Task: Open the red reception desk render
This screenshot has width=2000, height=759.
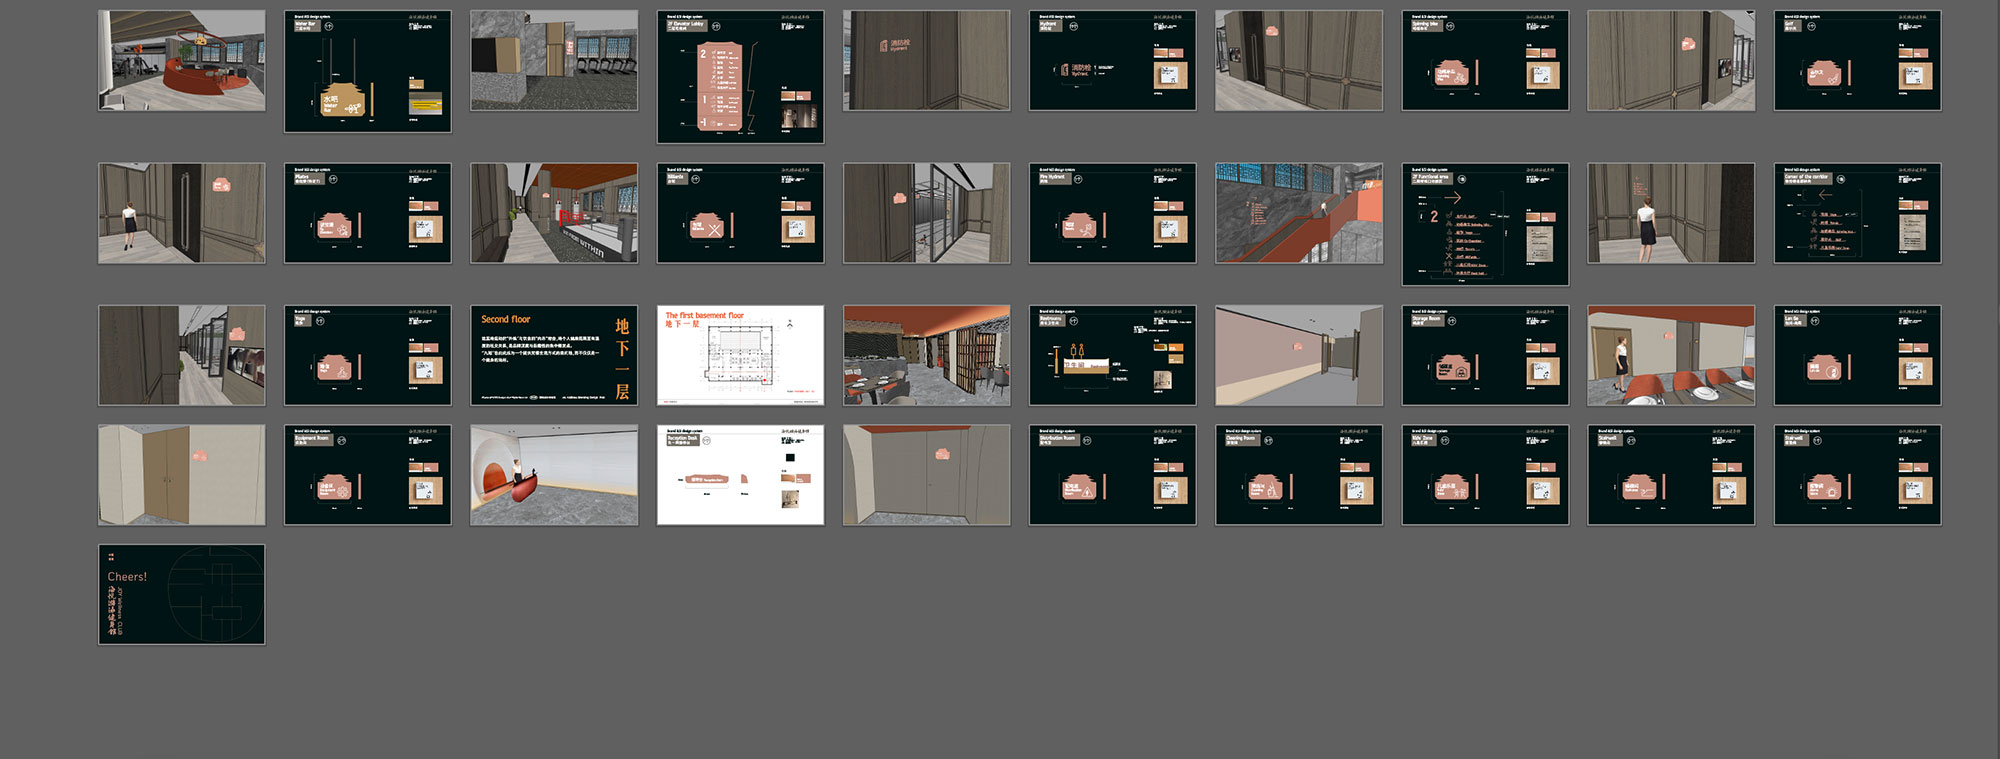Action: click(x=554, y=475)
